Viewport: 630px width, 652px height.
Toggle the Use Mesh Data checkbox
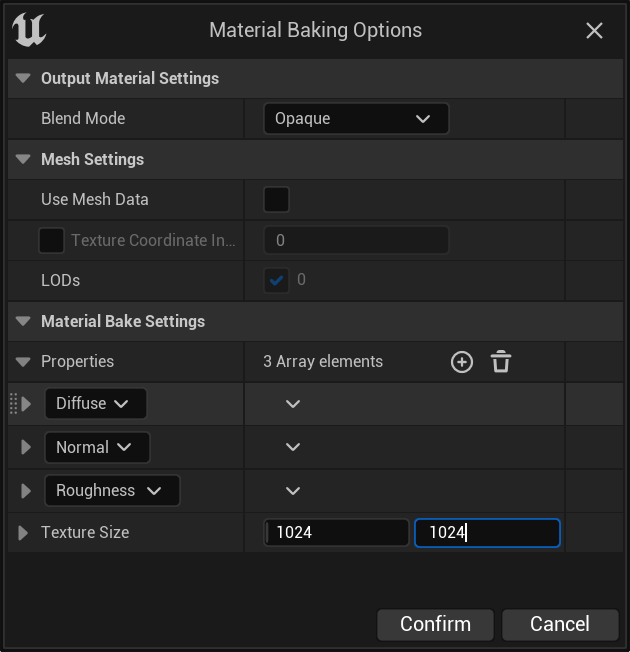click(x=276, y=200)
